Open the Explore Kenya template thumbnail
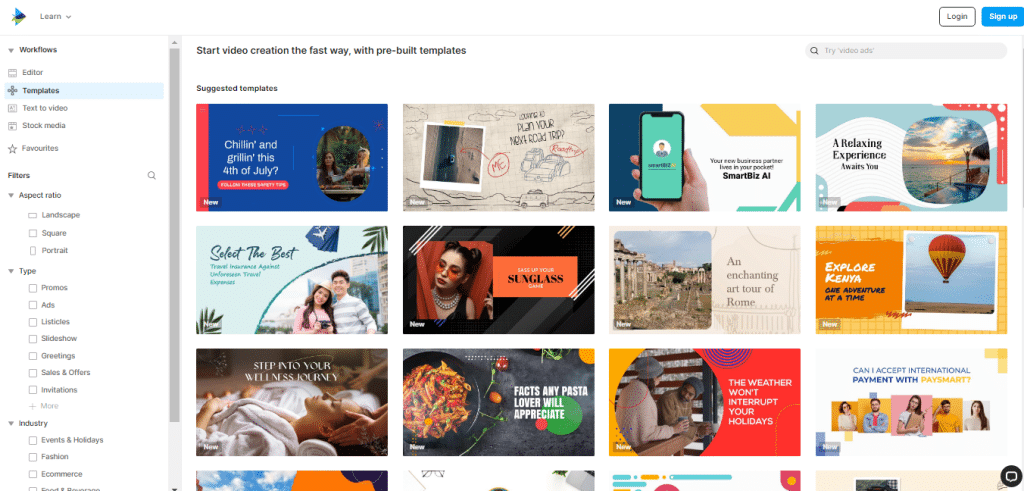The height and width of the screenshot is (491, 1024). 911,280
